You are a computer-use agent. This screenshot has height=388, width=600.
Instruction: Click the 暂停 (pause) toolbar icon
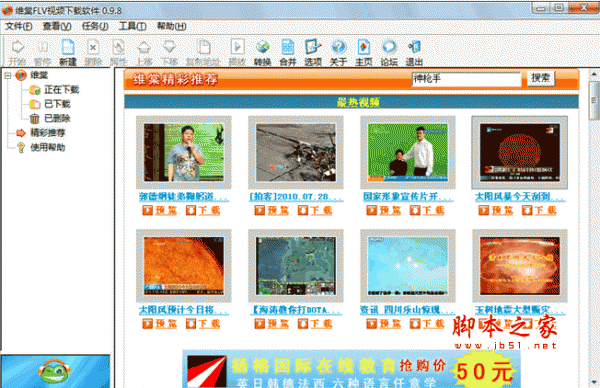(42, 52)
